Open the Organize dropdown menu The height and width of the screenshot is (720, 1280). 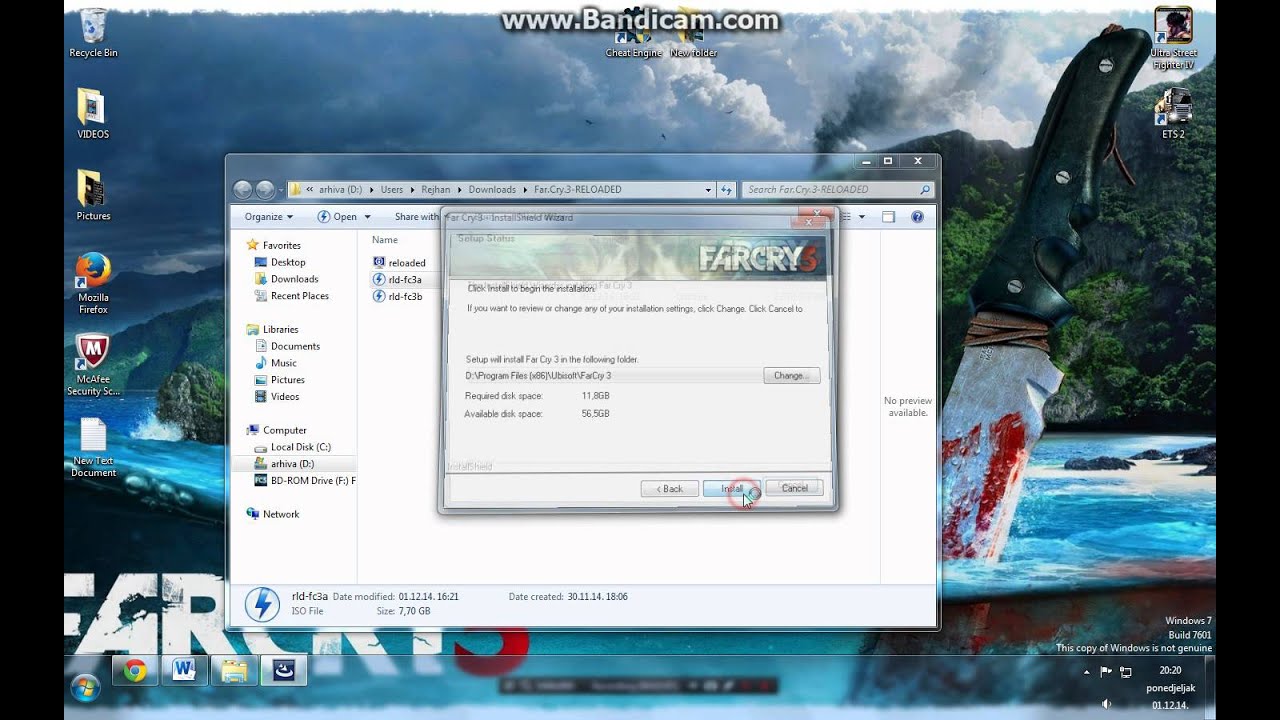tap(269, 216)
